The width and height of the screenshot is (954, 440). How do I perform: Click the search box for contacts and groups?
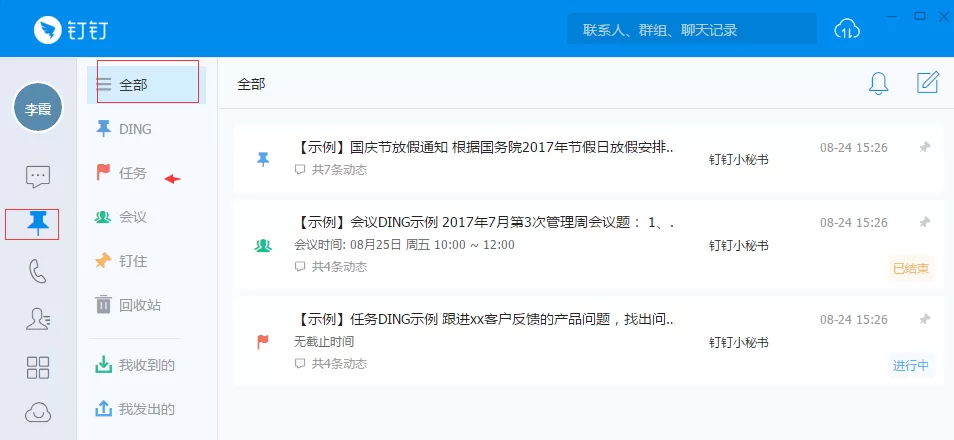[x=692, y=29]
